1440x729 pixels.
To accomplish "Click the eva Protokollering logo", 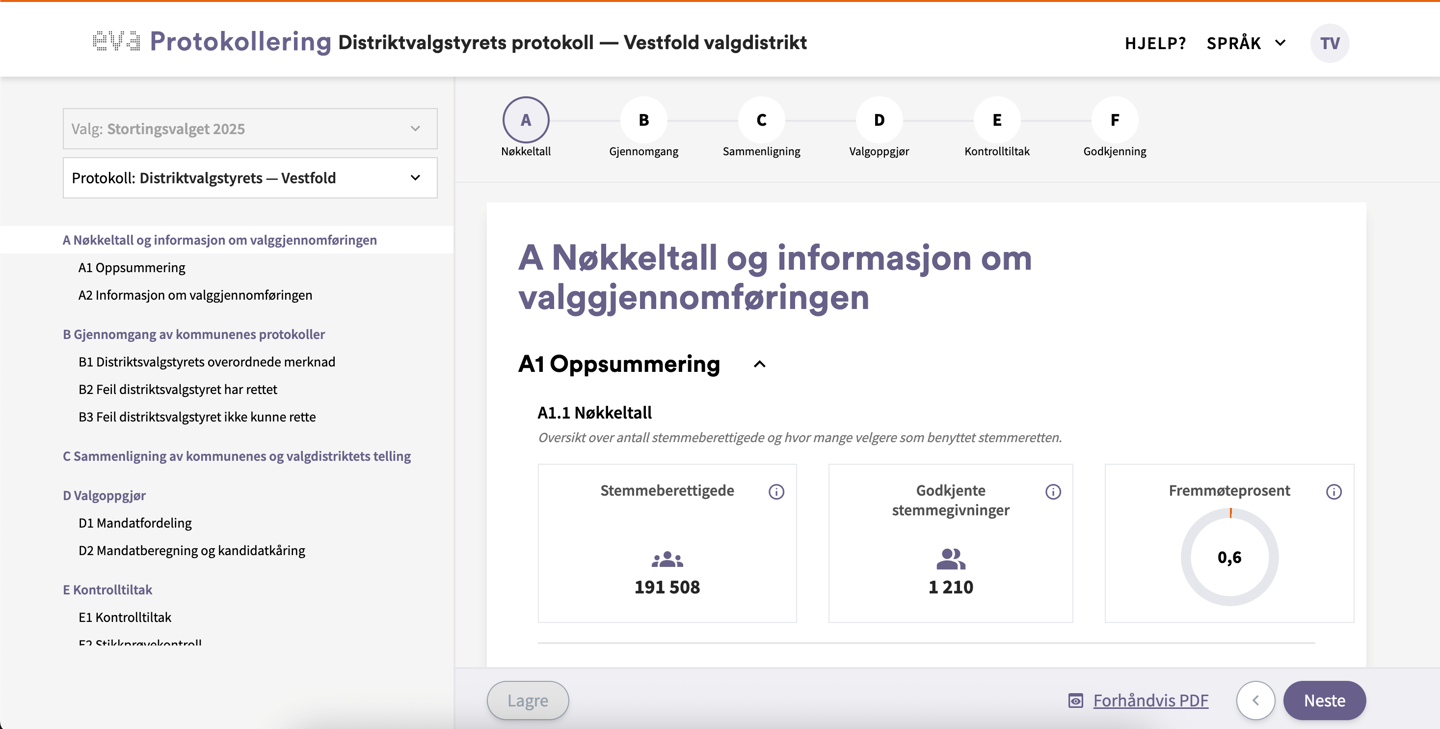I will point(211,42).
